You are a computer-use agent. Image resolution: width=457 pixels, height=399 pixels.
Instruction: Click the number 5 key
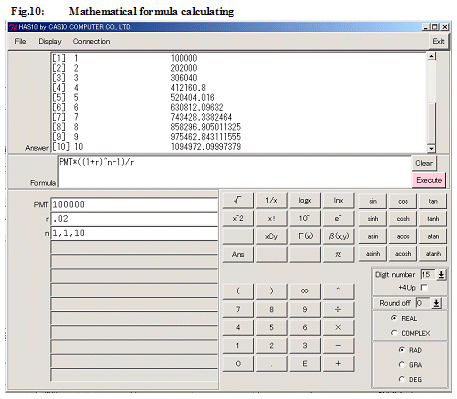click(x=271, y=327)
